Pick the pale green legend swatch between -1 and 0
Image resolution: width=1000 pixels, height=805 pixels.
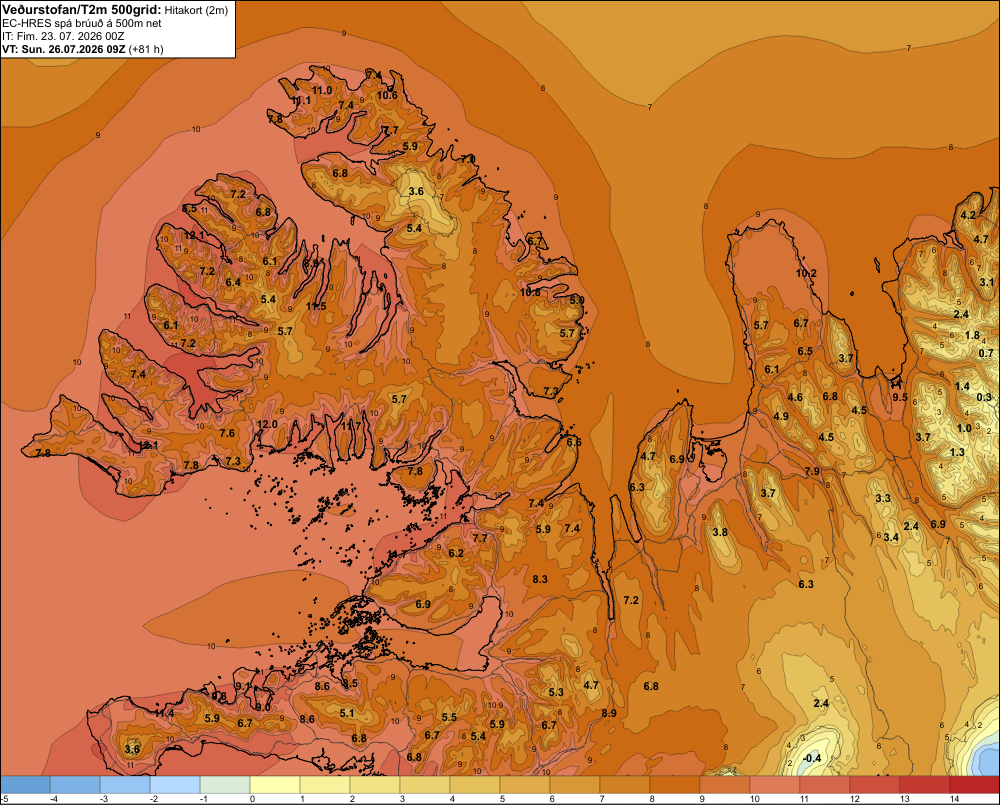[225, 784]
